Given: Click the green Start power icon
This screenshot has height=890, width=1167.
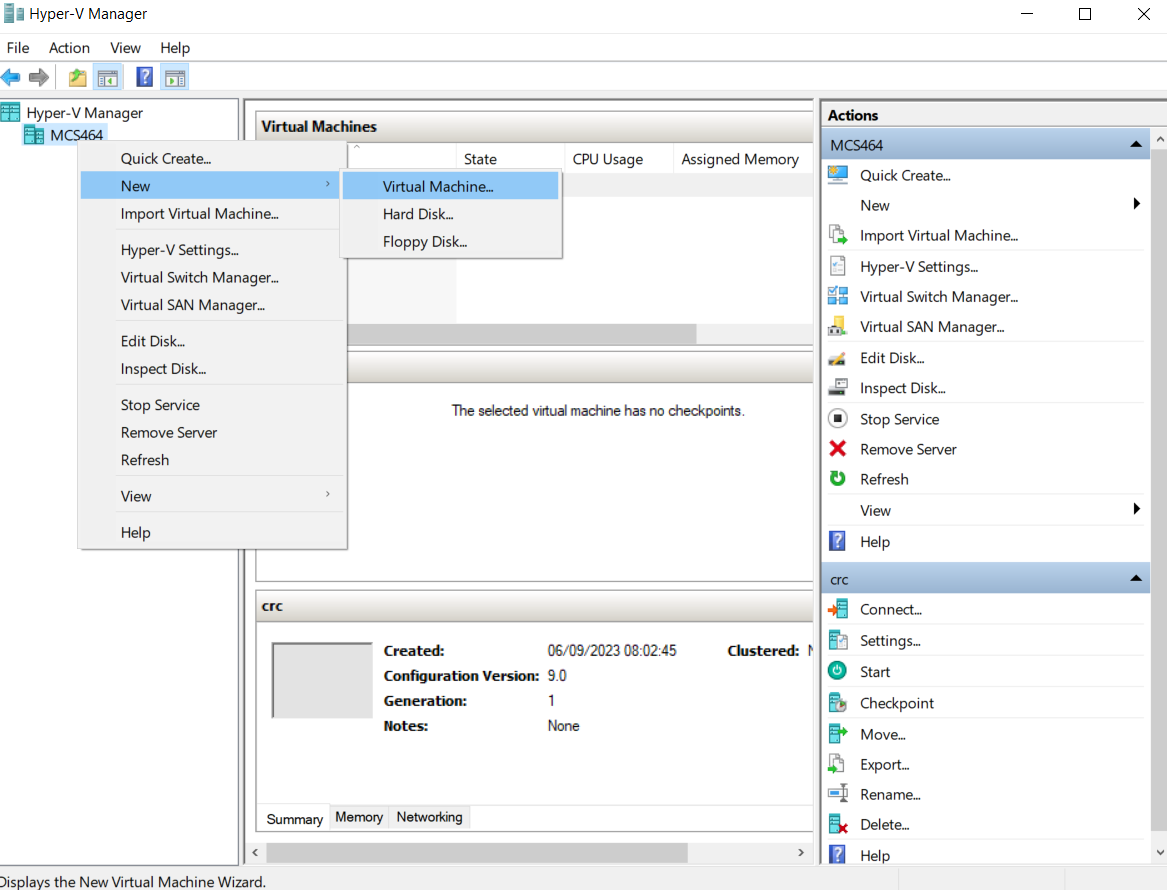Looking at the screenshot, I should coord(838,672).
